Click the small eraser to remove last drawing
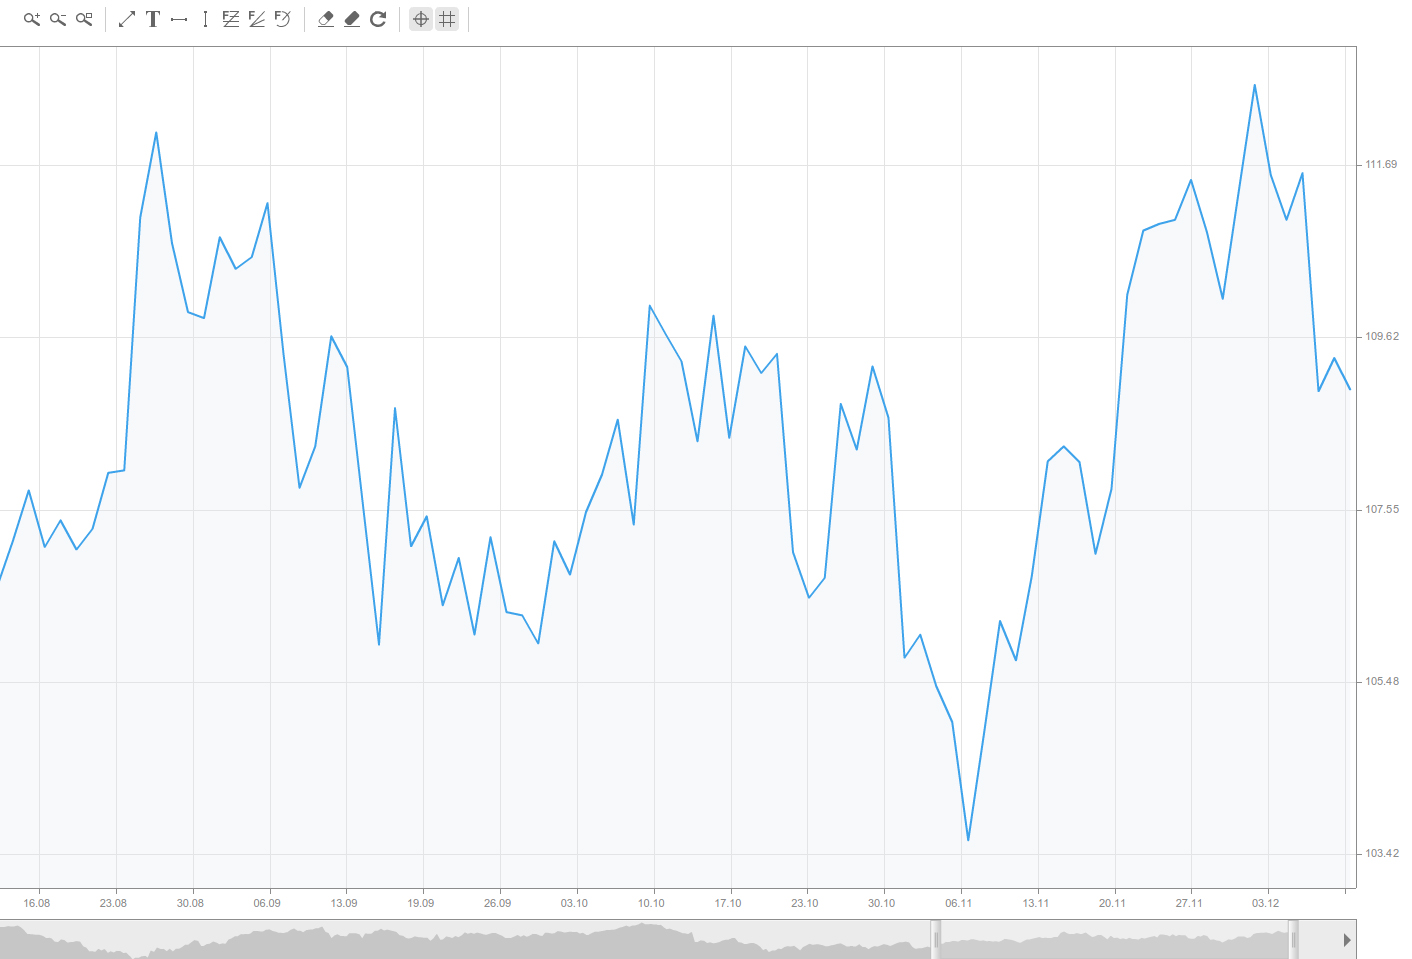Screen dimensions: 1412x959 (x=325, y=18)
